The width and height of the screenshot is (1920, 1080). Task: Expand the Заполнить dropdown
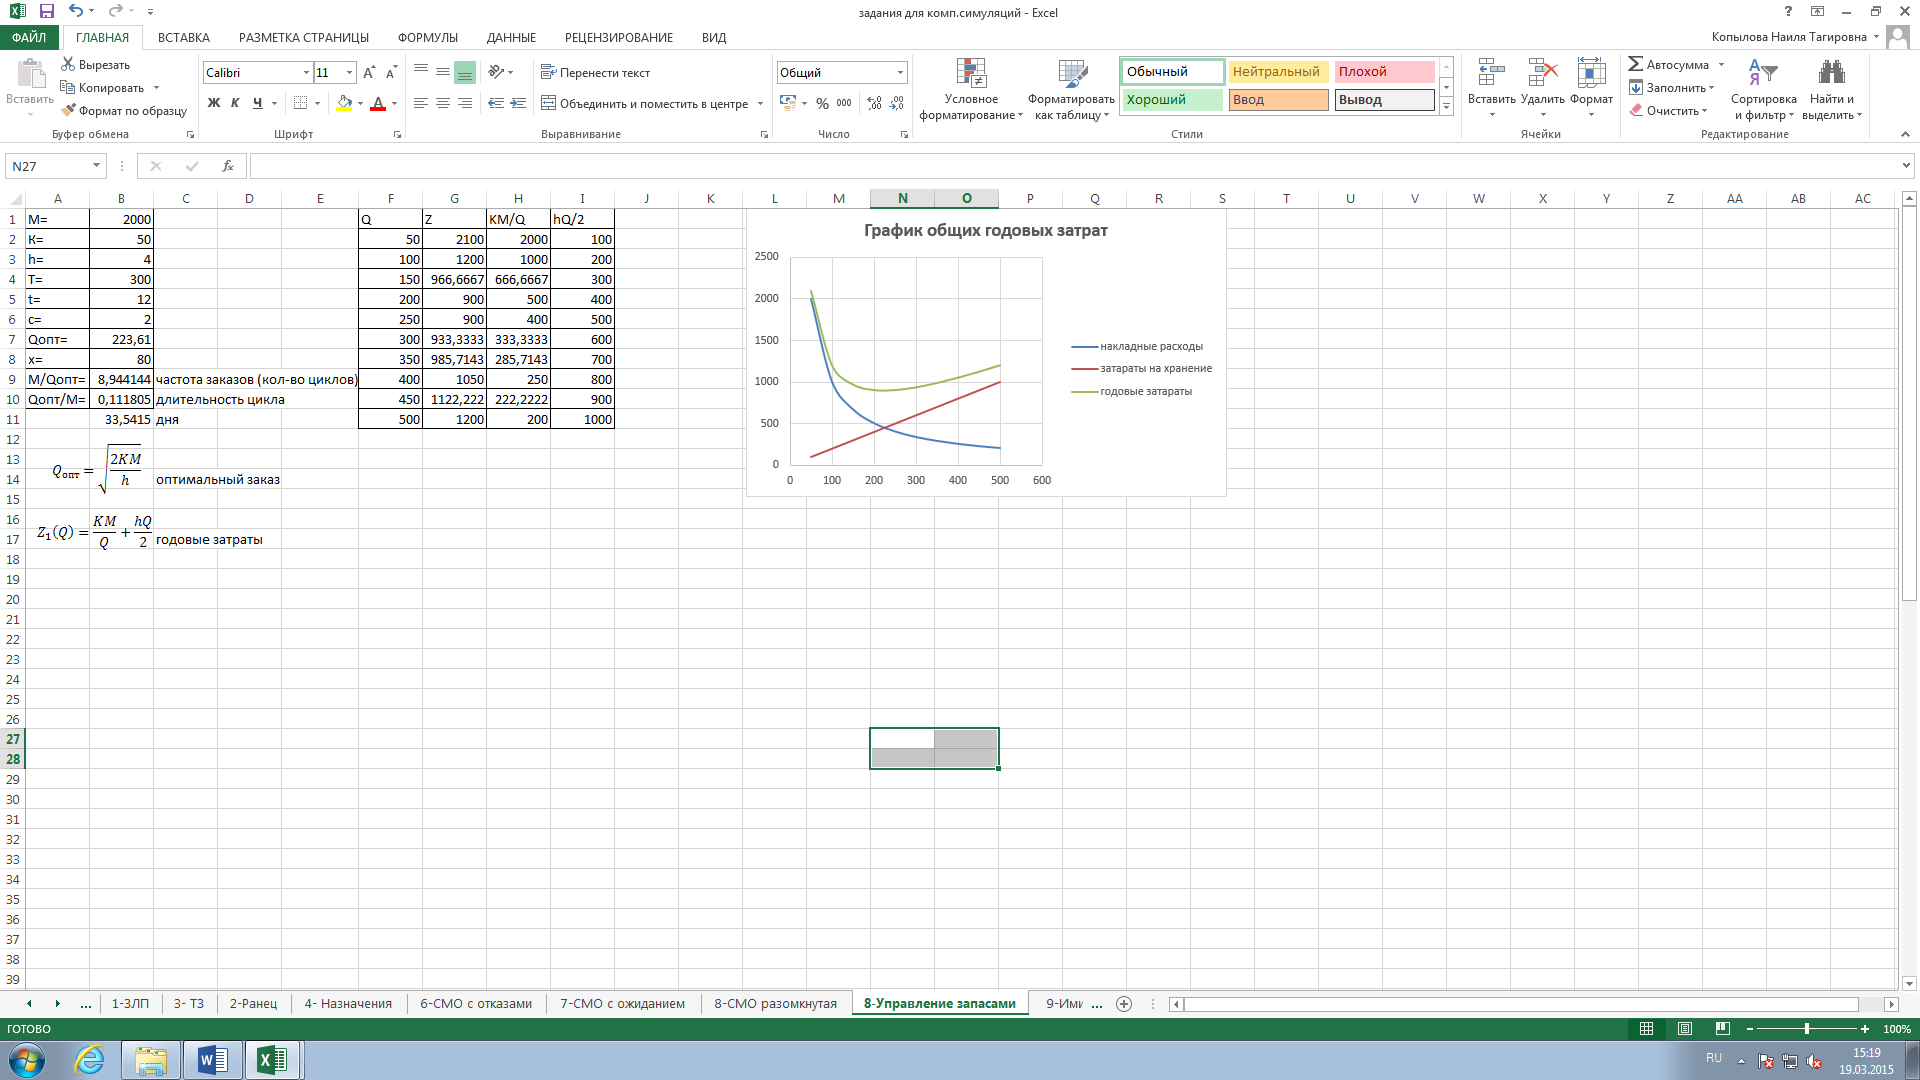pos(1711,88)
